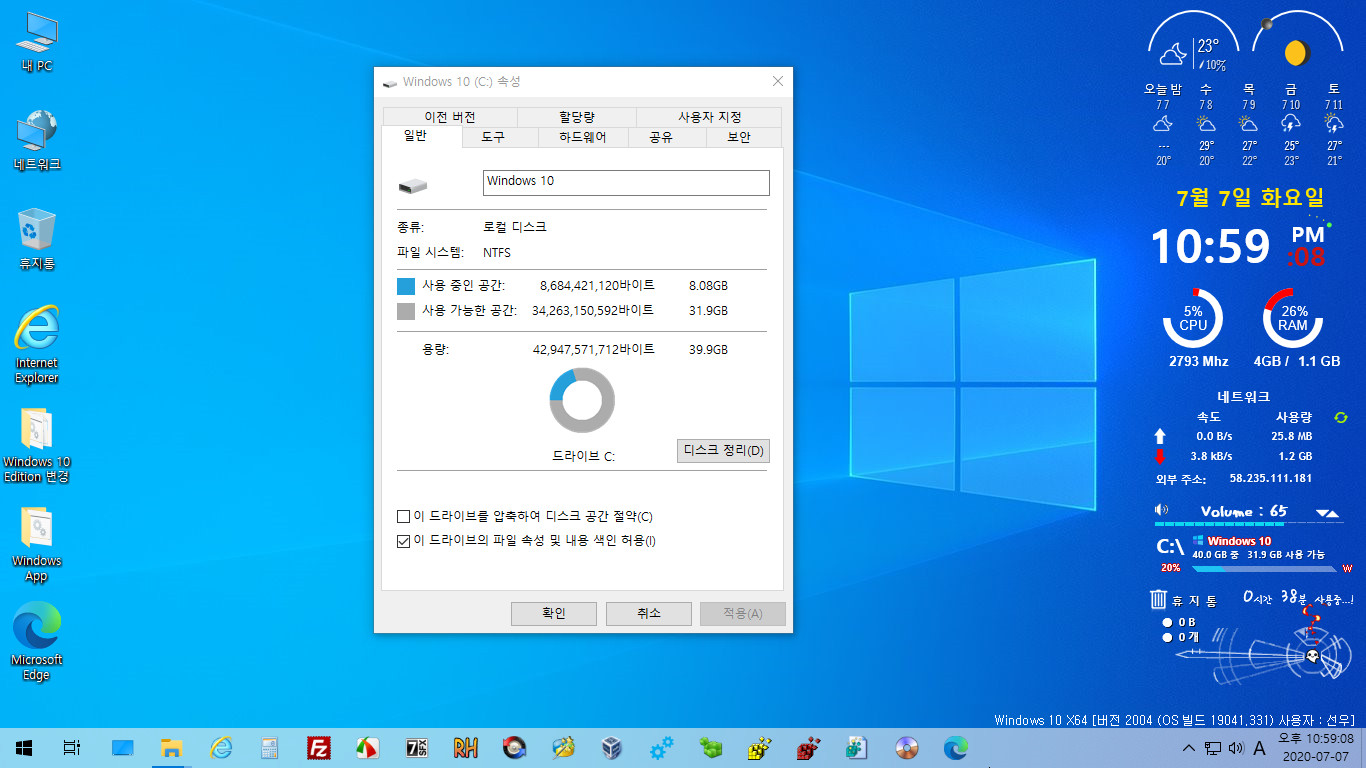The image size is (1366, 768).
Task: Switch to the 하드웨어 tab
Action: click(x=582, y=138)
